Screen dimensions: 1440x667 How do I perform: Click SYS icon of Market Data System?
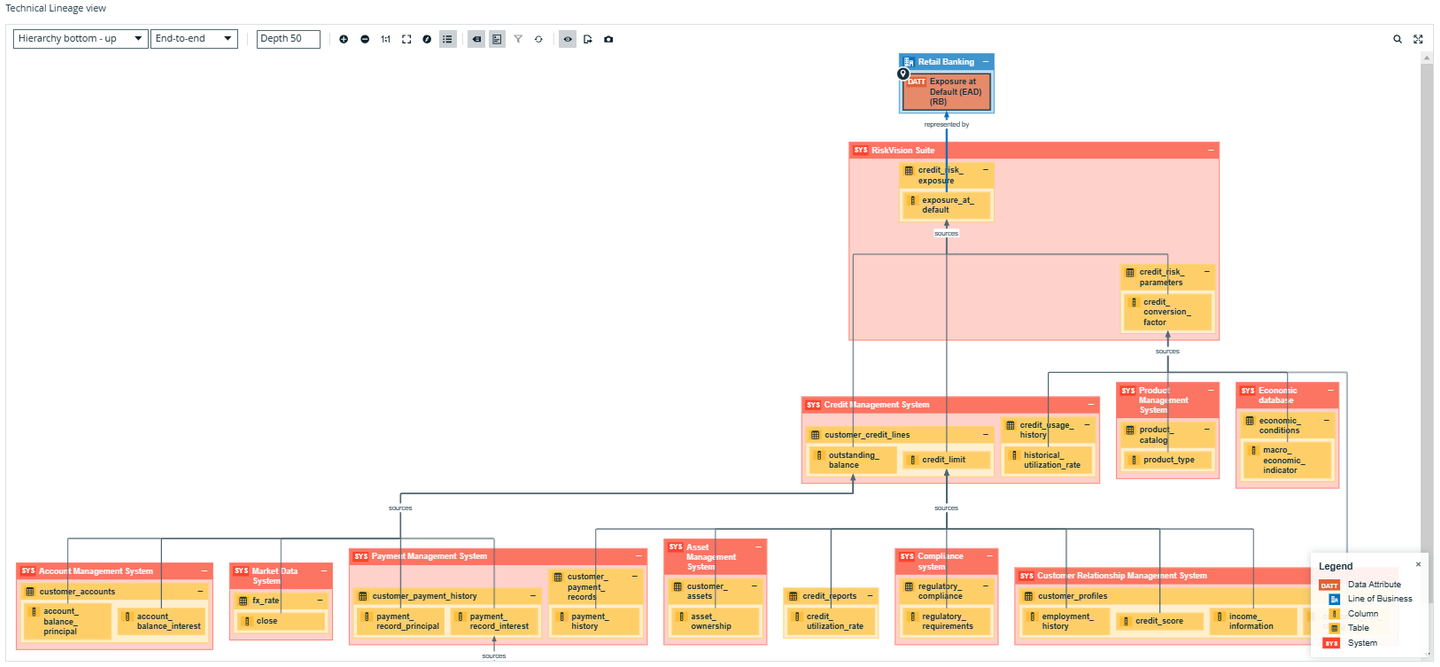click(x=241, y=571)
